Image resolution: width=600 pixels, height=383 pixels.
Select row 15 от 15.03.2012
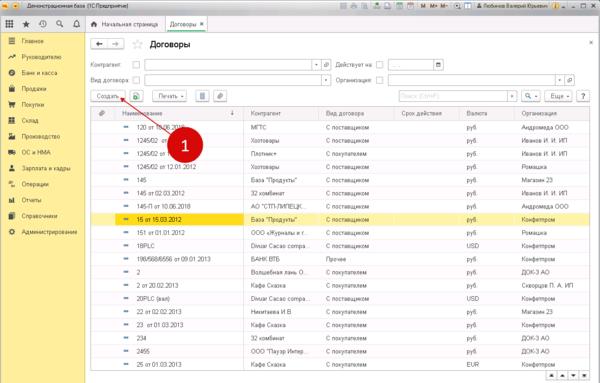340,220
